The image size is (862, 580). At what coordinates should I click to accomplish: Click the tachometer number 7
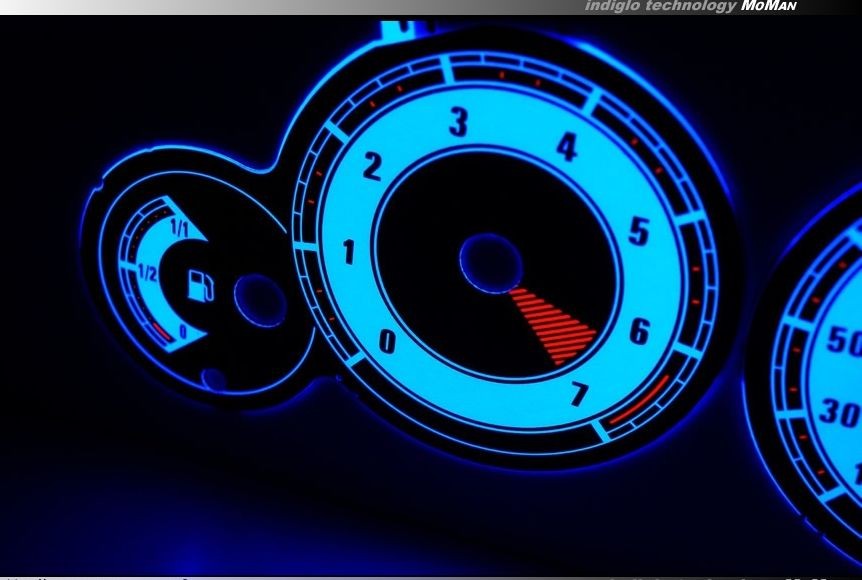(x=579, y=394)
